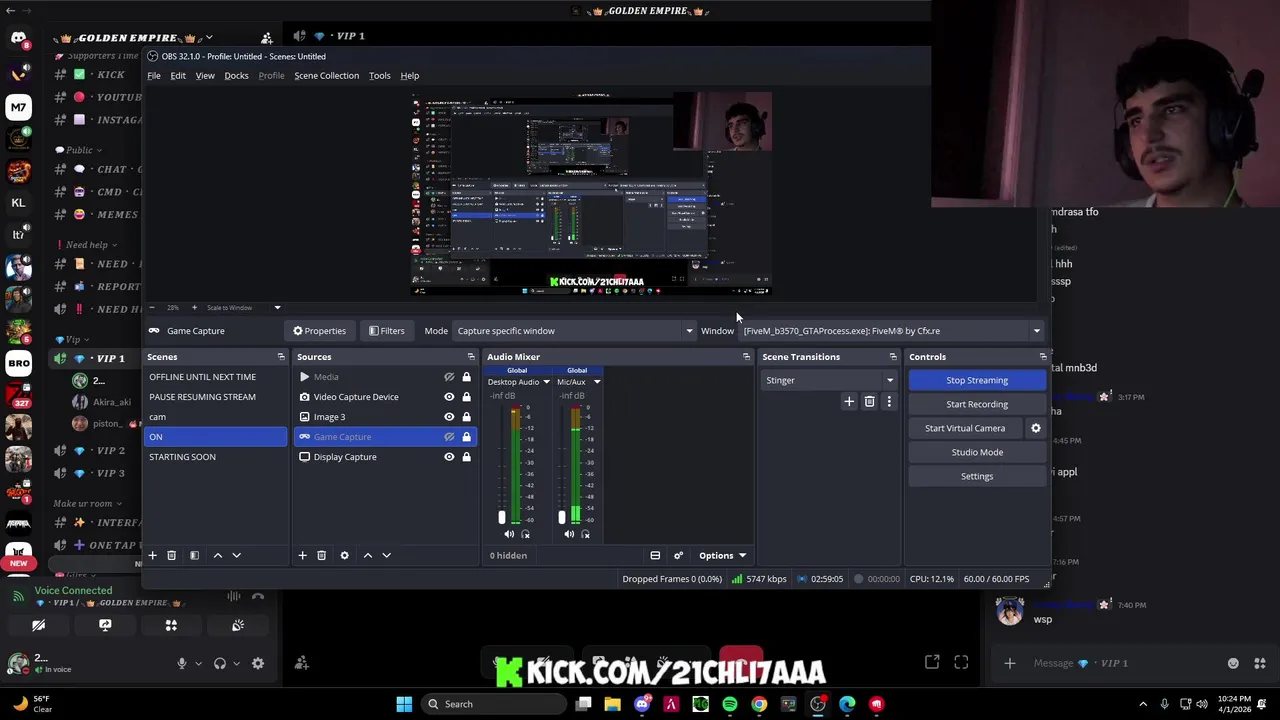Open source Properties button in toolbar
The height and width of the screenshot is (720, 1280).
click(319, 331)
